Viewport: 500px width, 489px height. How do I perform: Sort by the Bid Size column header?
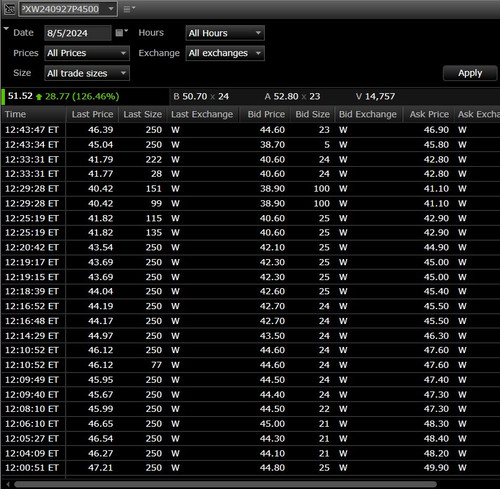tap(312, 114)
